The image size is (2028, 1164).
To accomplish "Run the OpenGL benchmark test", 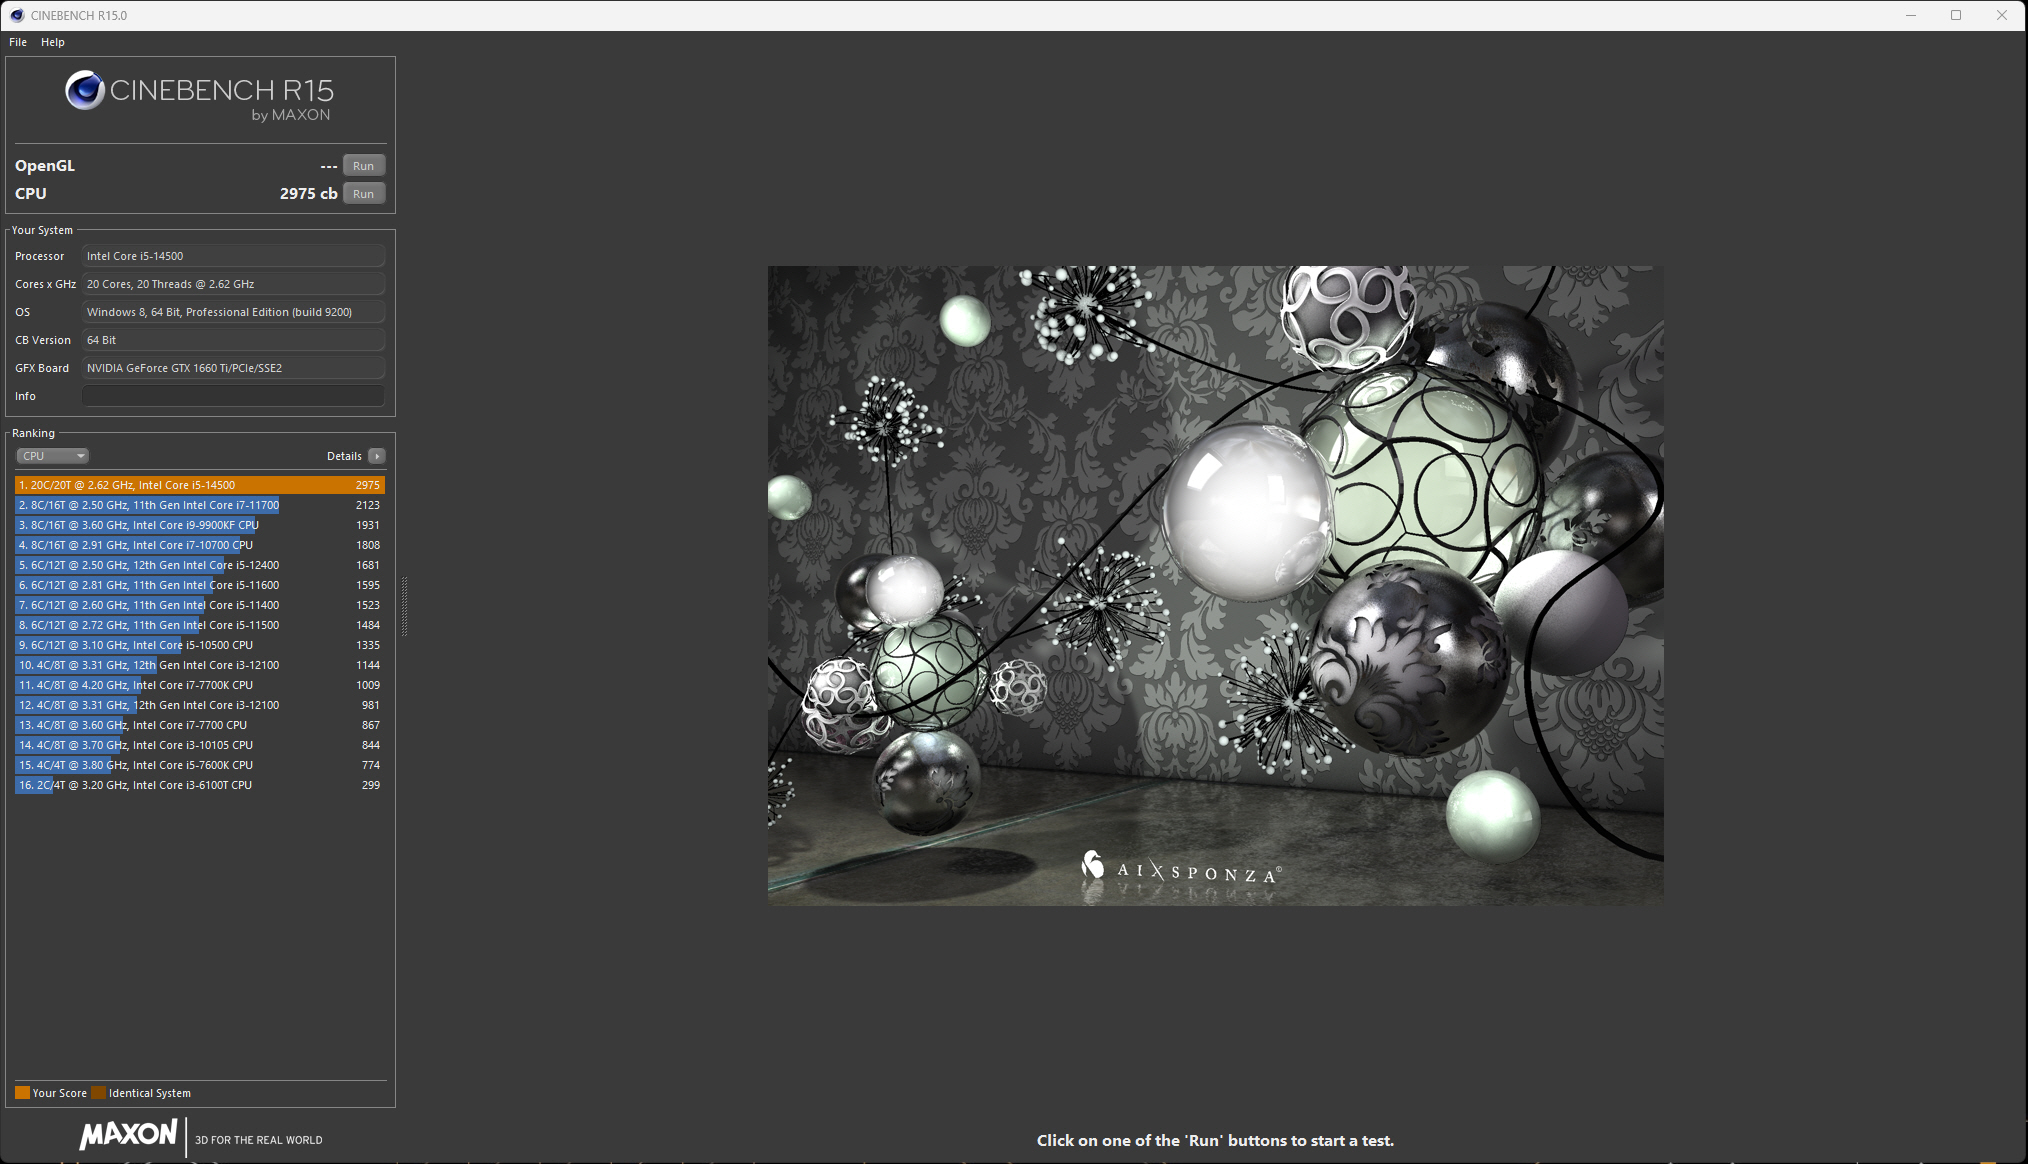I will [363, 166].
